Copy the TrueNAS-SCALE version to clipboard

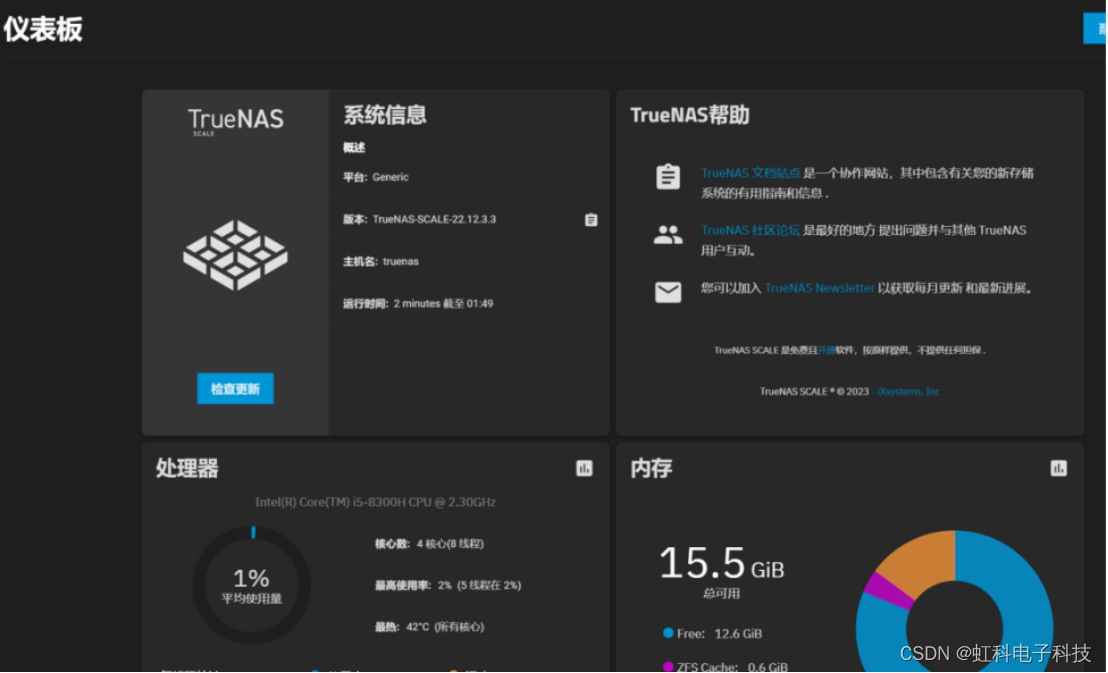click(x=591, y=220)
